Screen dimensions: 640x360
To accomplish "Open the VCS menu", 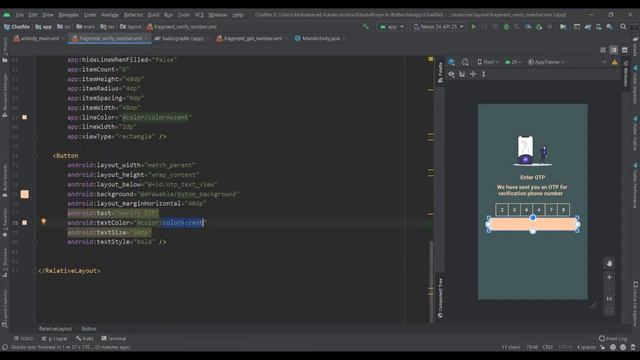I will tap(199, 15).
